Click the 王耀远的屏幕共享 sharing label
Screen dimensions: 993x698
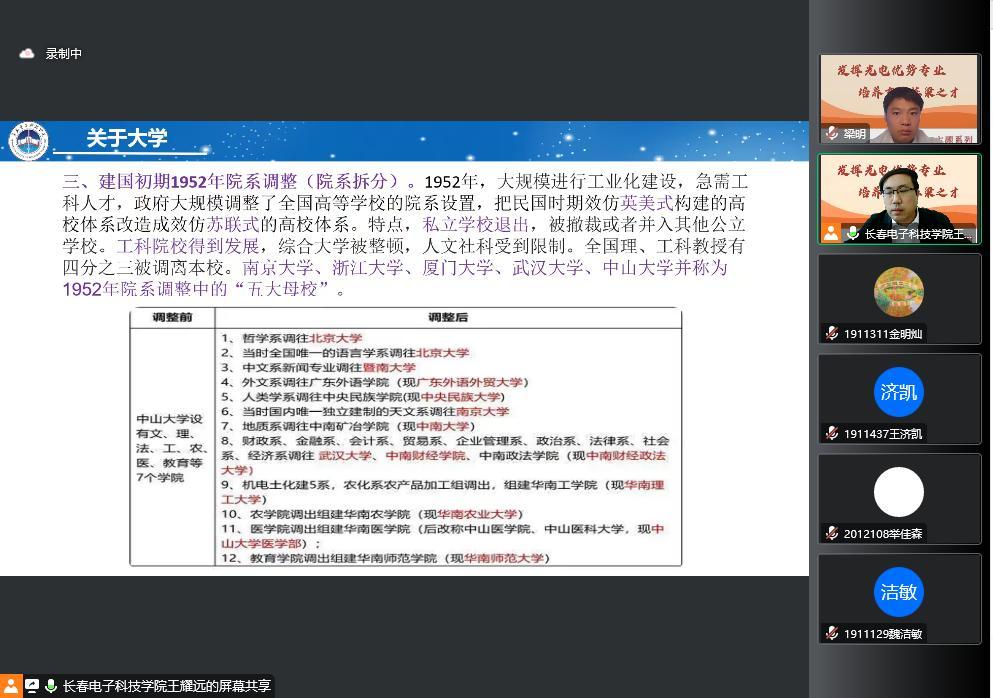click(x=166, y=686)
